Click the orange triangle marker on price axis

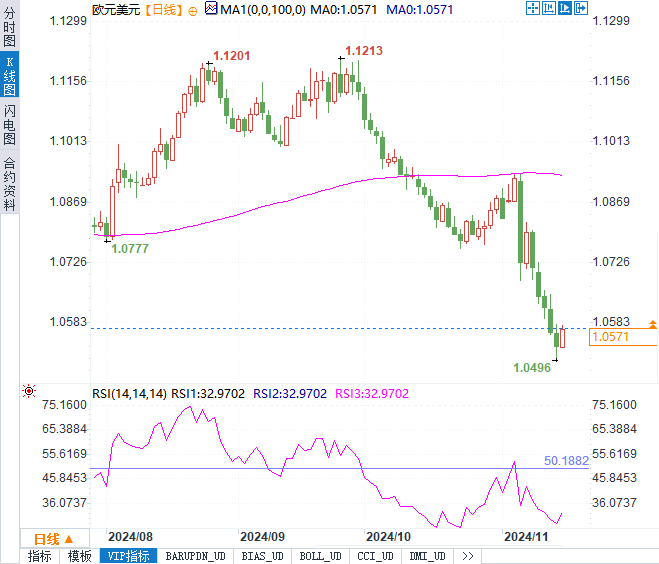click(x=652, y=324)
